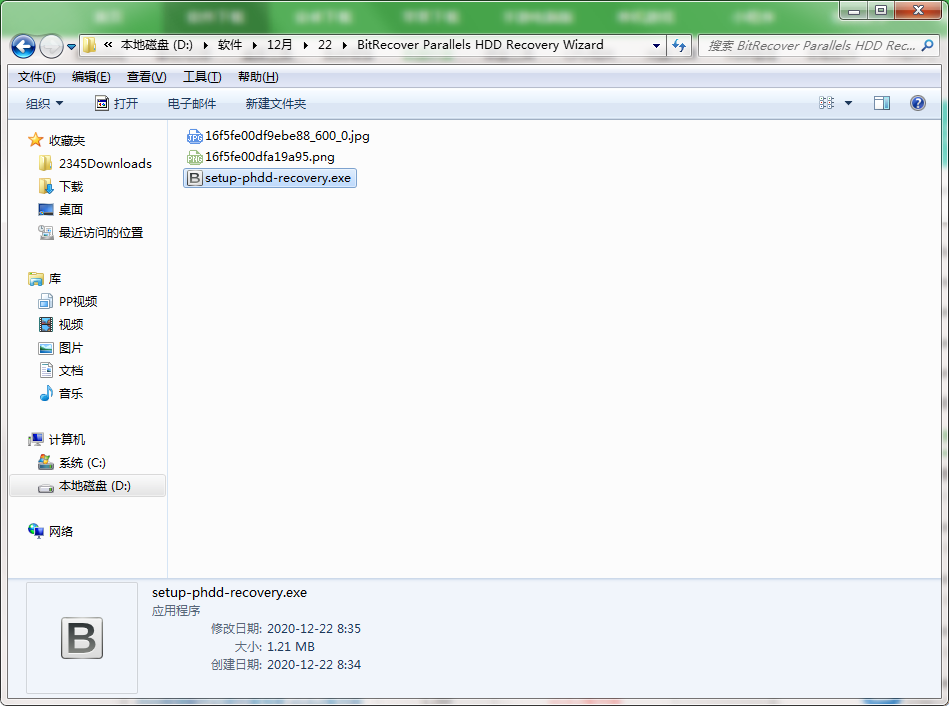The height and width of the screenshot is (706, 949).
Task: Select setup-phdd-recovery.exe in file list
Action: [x=270, y=178]
